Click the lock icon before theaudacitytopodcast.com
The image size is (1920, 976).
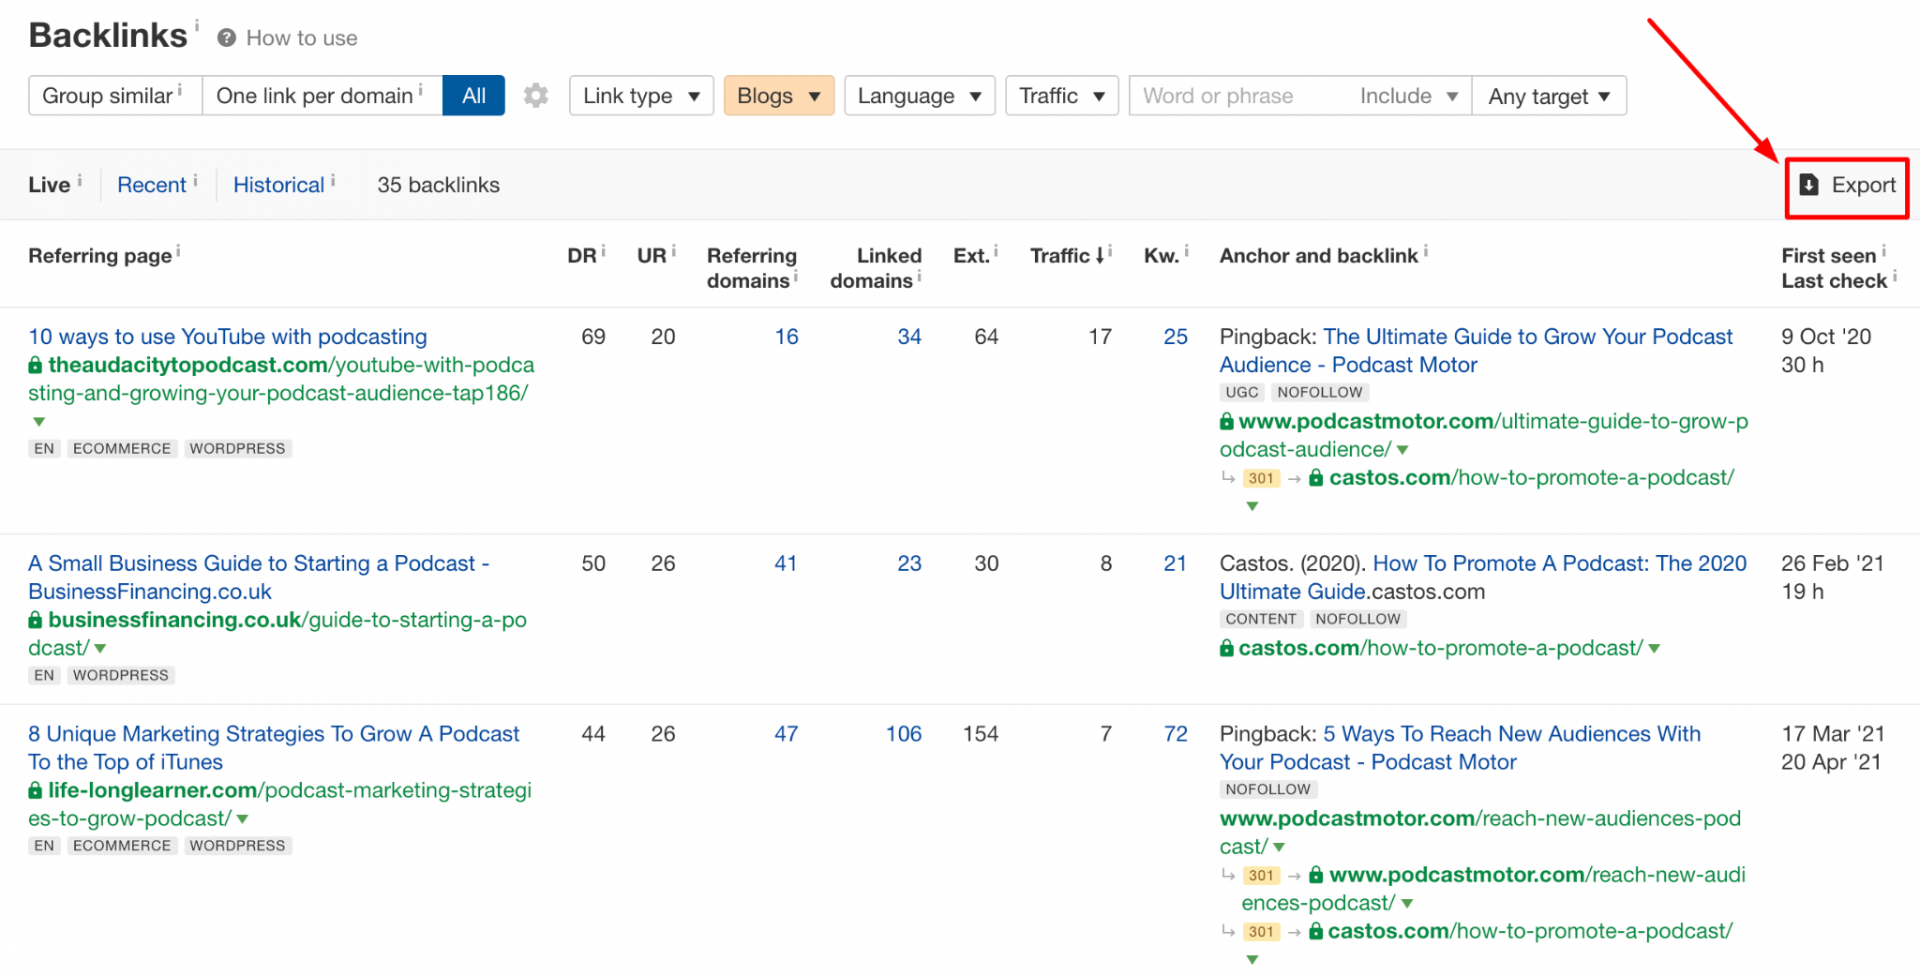tap(35, 365)
